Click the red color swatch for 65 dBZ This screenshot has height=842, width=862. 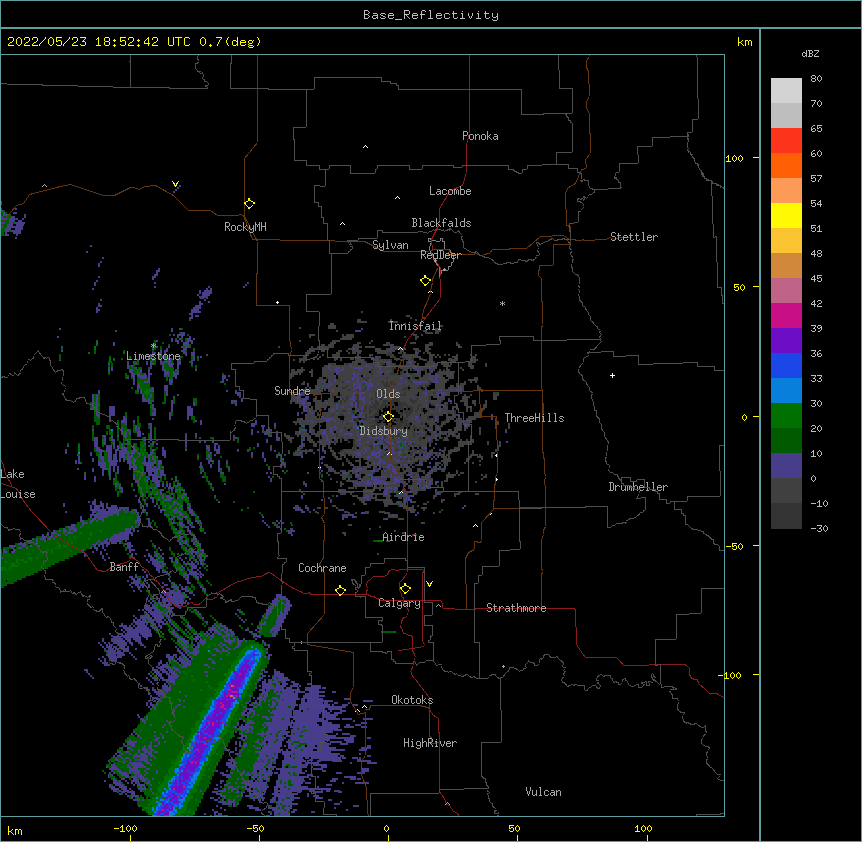point(786,140)
